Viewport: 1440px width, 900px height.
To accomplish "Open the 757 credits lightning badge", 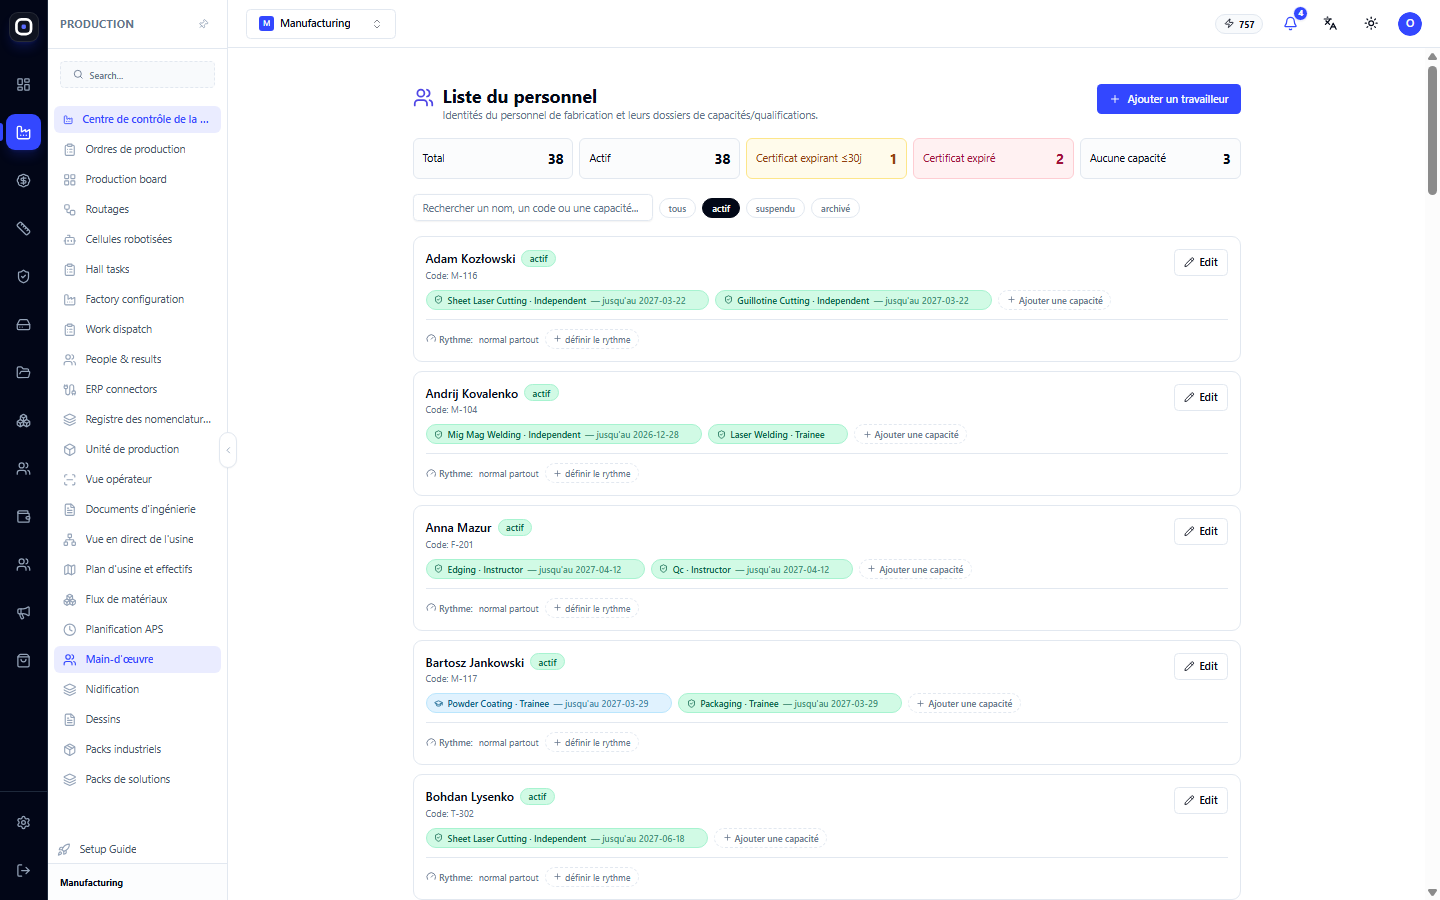I will coord(1239,24).
